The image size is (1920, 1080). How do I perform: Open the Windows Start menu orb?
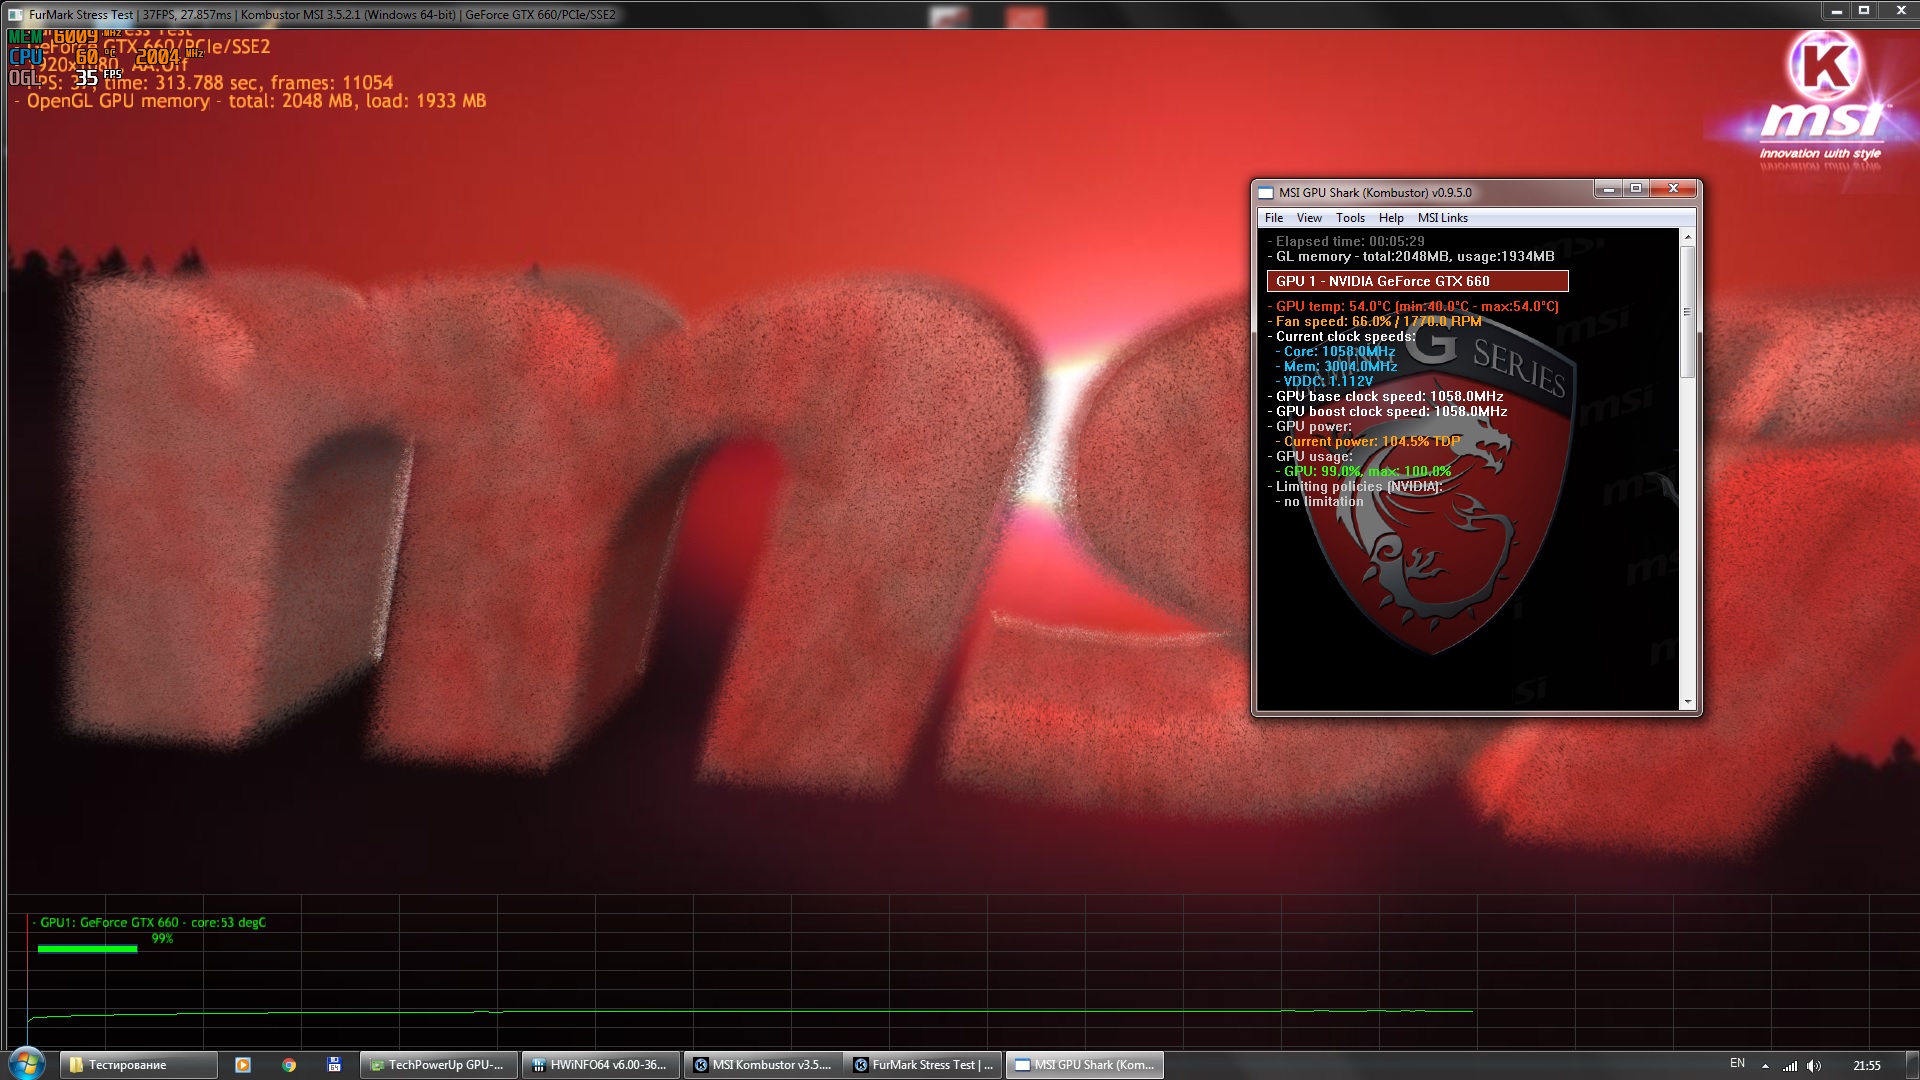(26, 1063)
